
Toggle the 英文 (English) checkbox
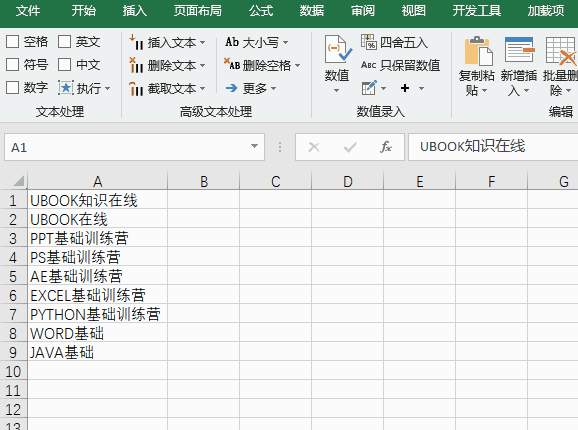64,42
